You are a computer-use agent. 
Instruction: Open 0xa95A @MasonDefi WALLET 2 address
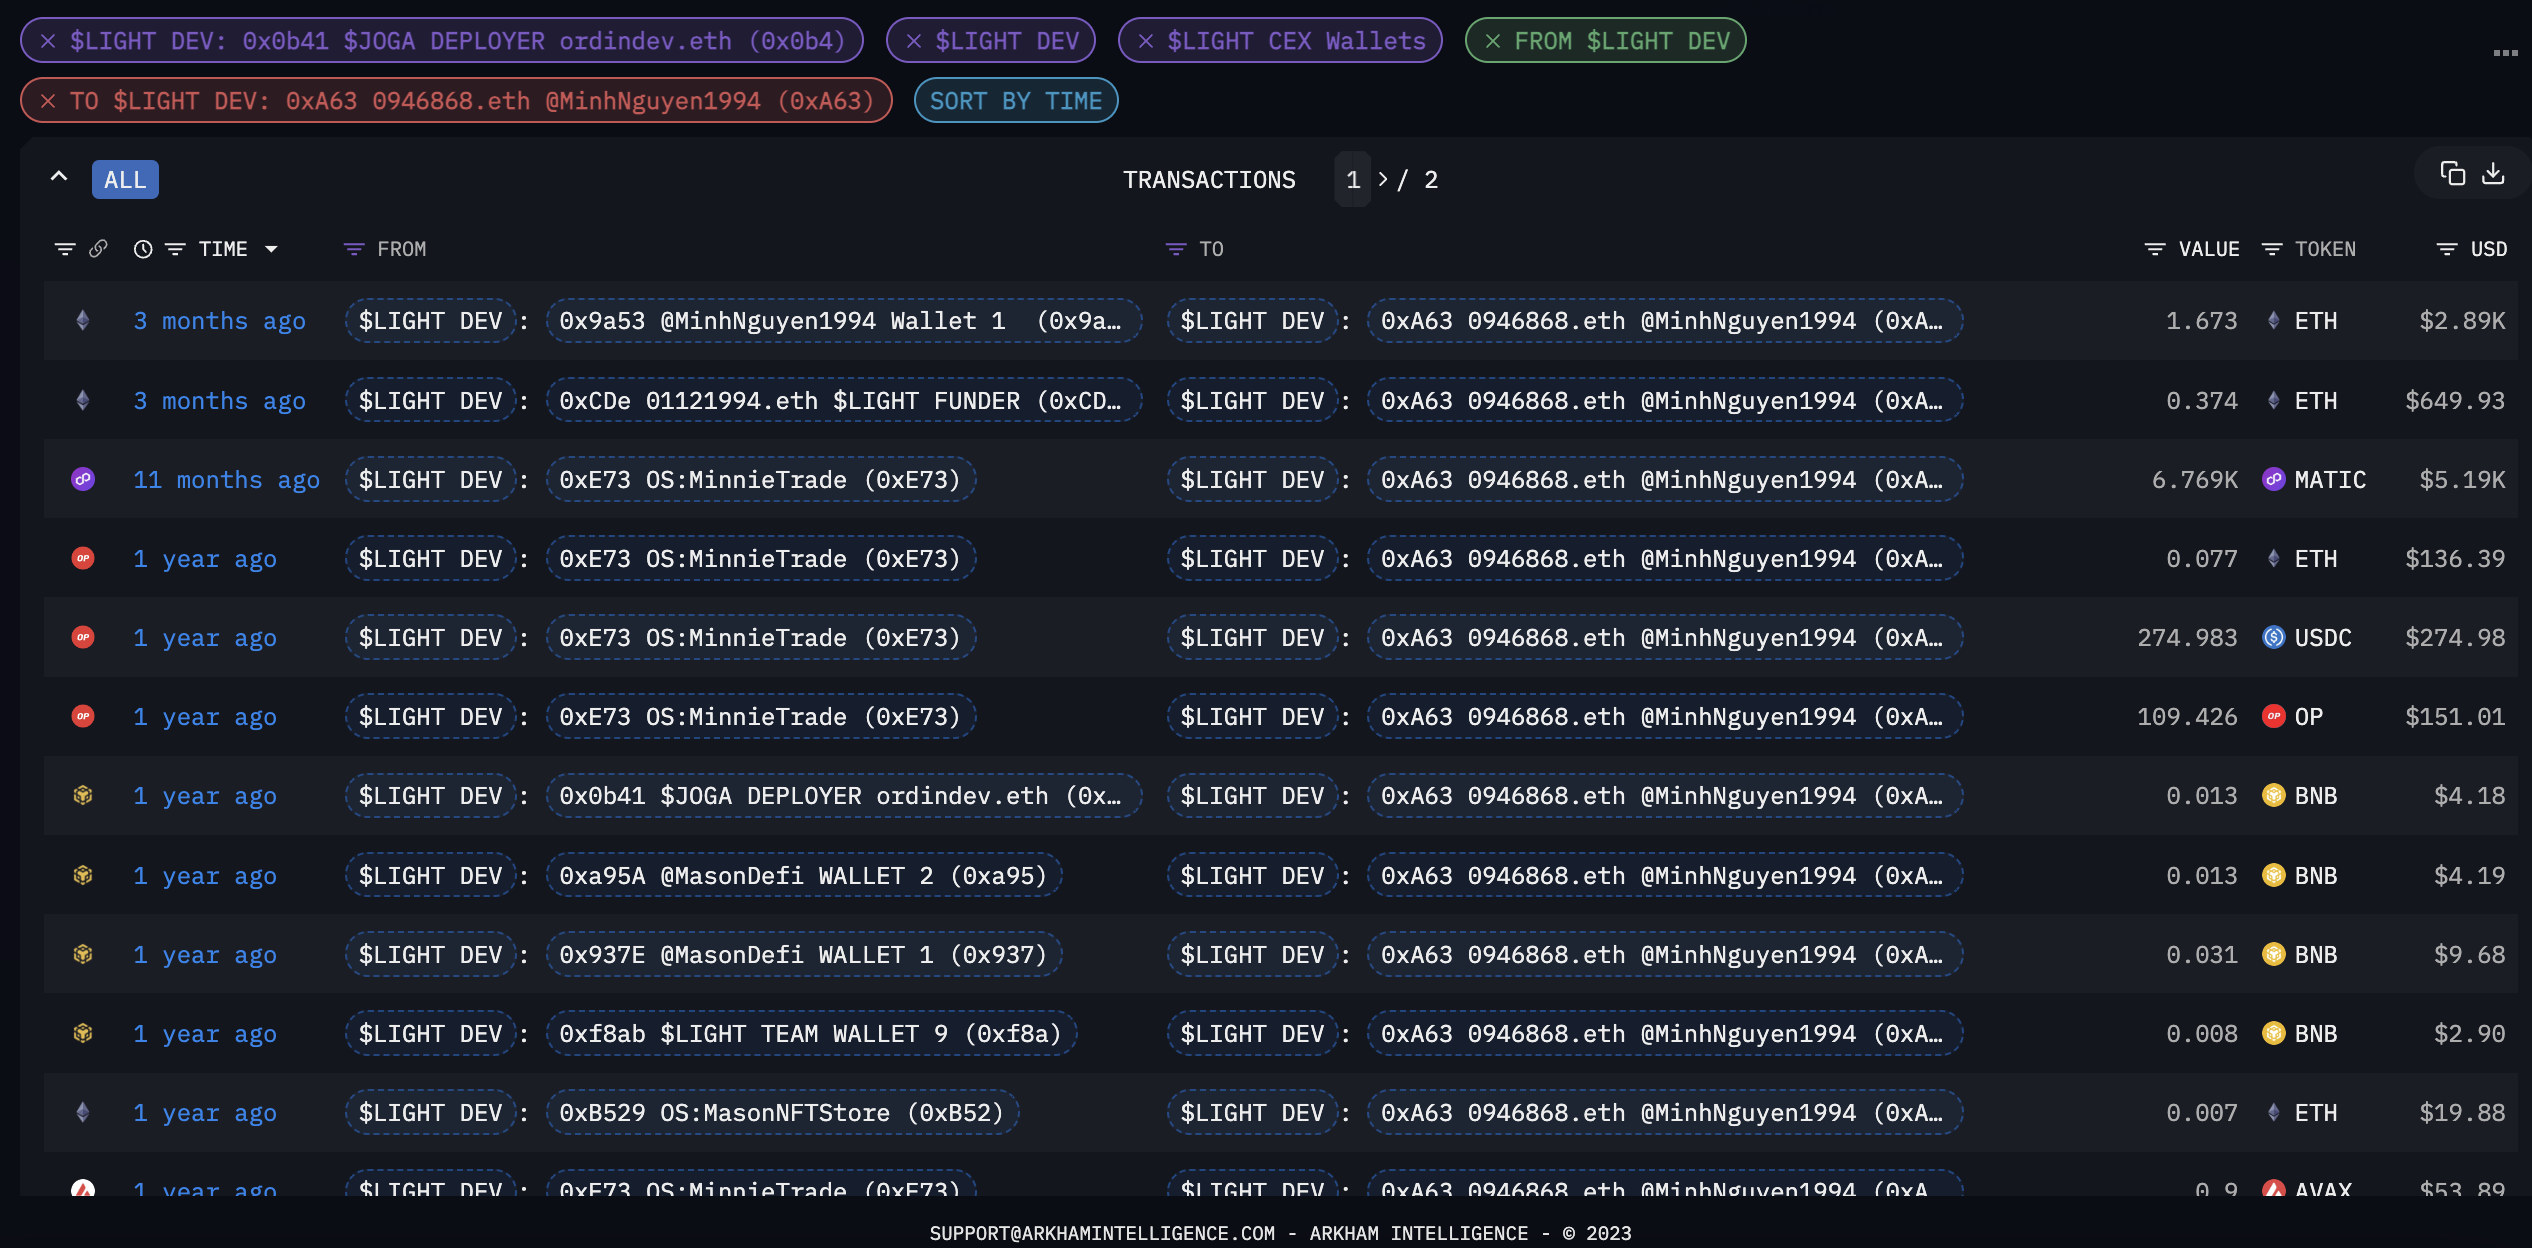[804, 876]
